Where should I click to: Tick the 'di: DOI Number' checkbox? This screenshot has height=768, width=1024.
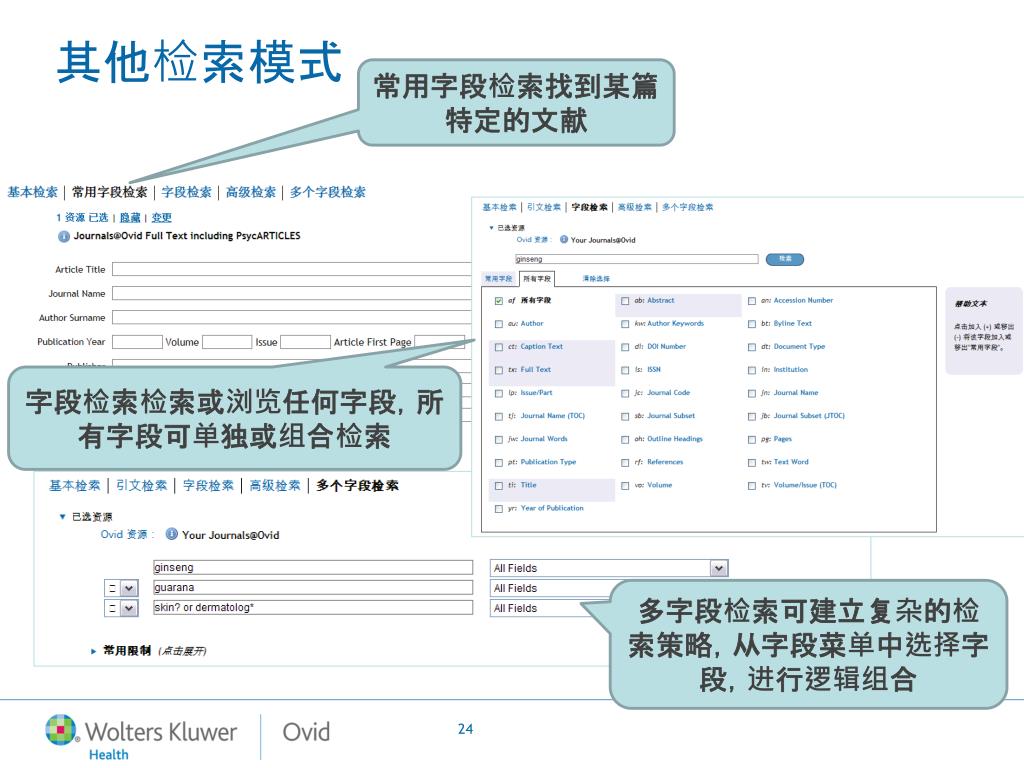pyautogui.click(x=625, y=347)
